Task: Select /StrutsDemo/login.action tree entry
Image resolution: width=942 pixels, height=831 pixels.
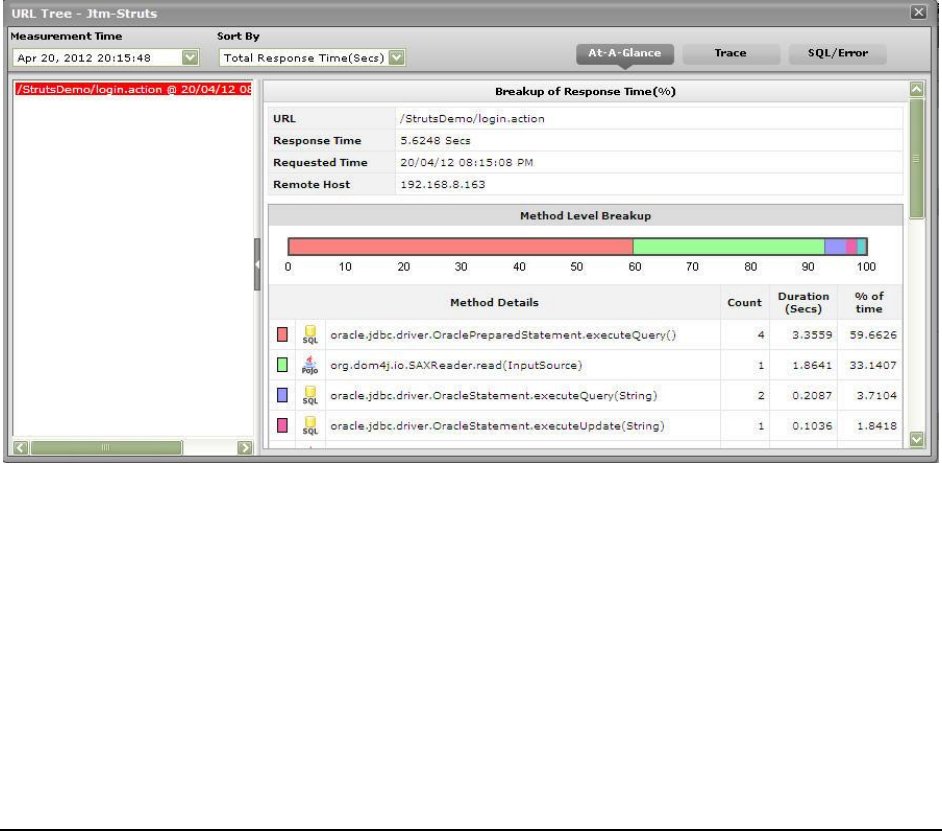Action: pyautogui.click(x=133, y=89)
